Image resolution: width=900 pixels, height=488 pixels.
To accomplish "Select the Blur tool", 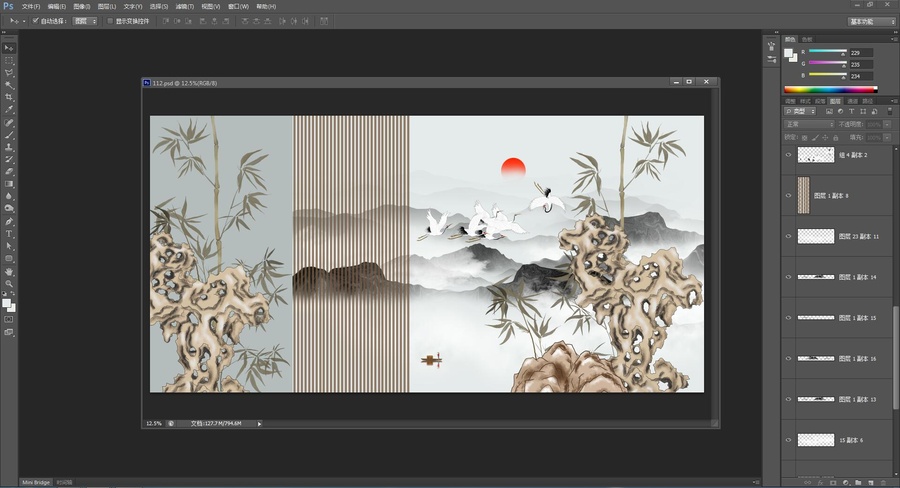I will (x=9, y=196).
